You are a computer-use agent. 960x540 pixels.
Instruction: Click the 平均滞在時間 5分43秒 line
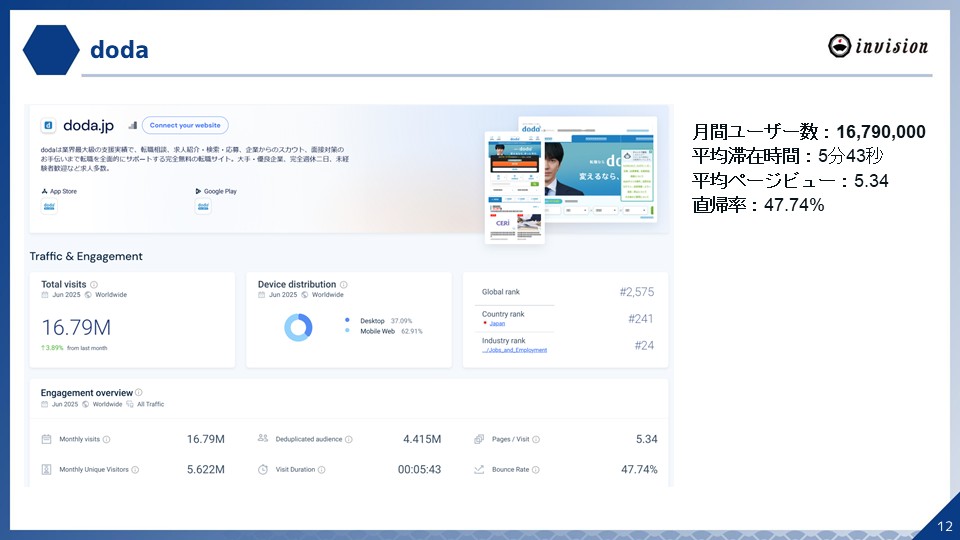(787, 156)
